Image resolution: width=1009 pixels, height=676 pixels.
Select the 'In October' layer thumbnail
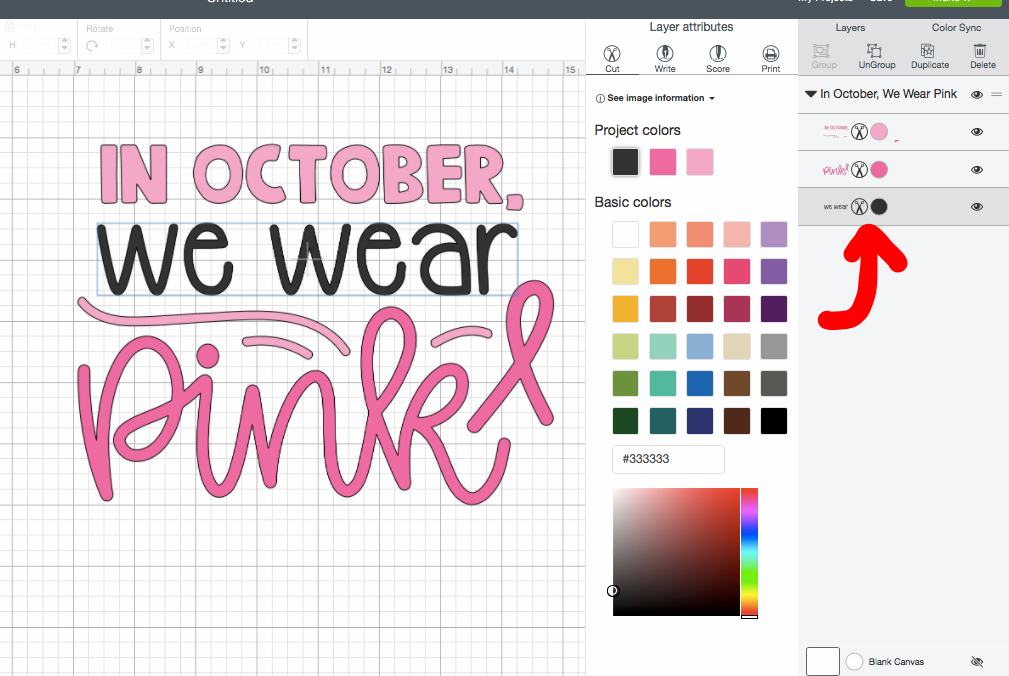click(x=835, y=132)
